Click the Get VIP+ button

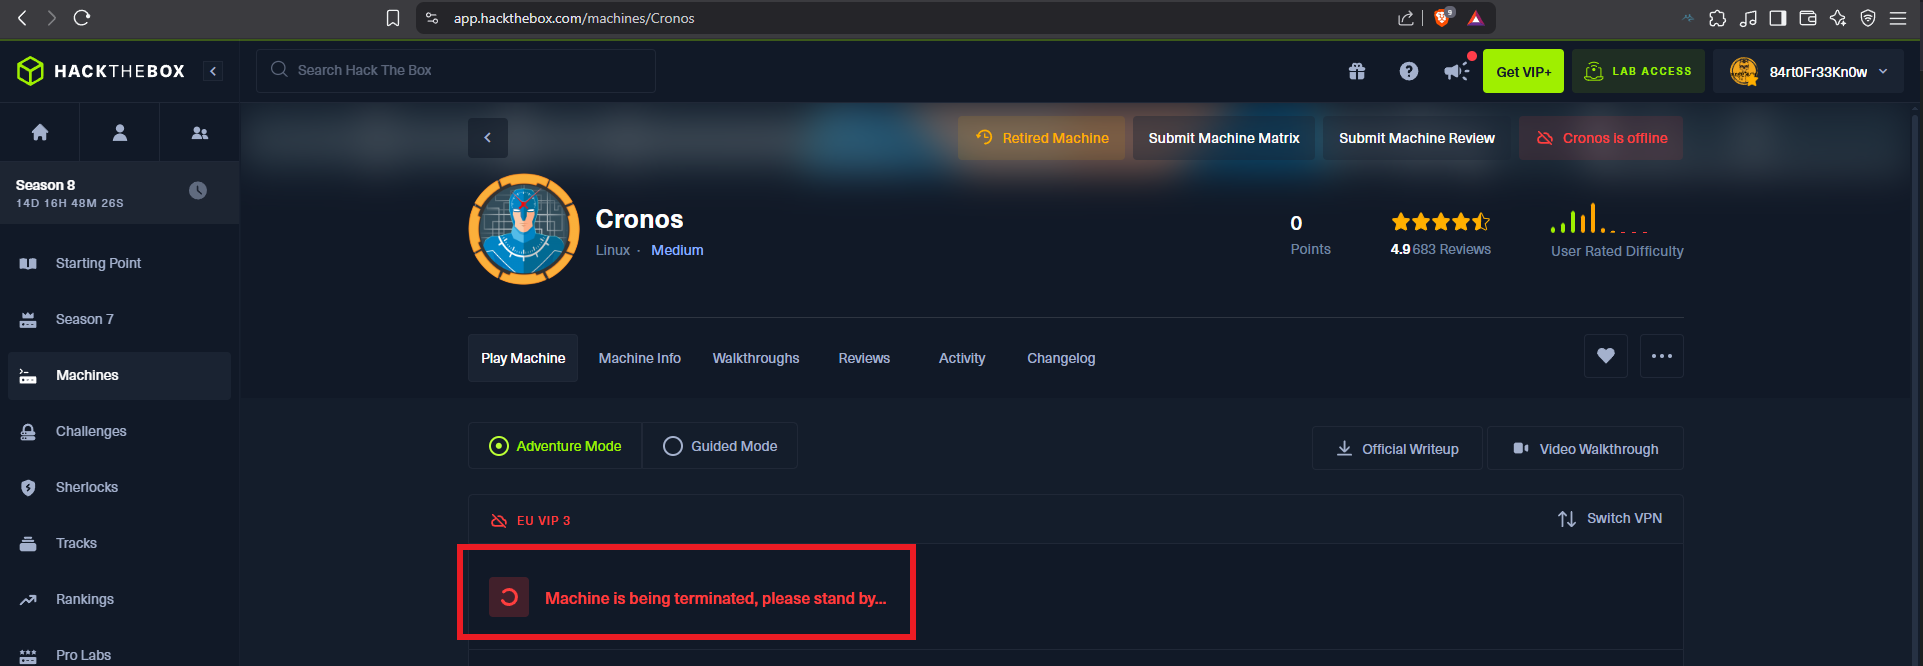1523,71
